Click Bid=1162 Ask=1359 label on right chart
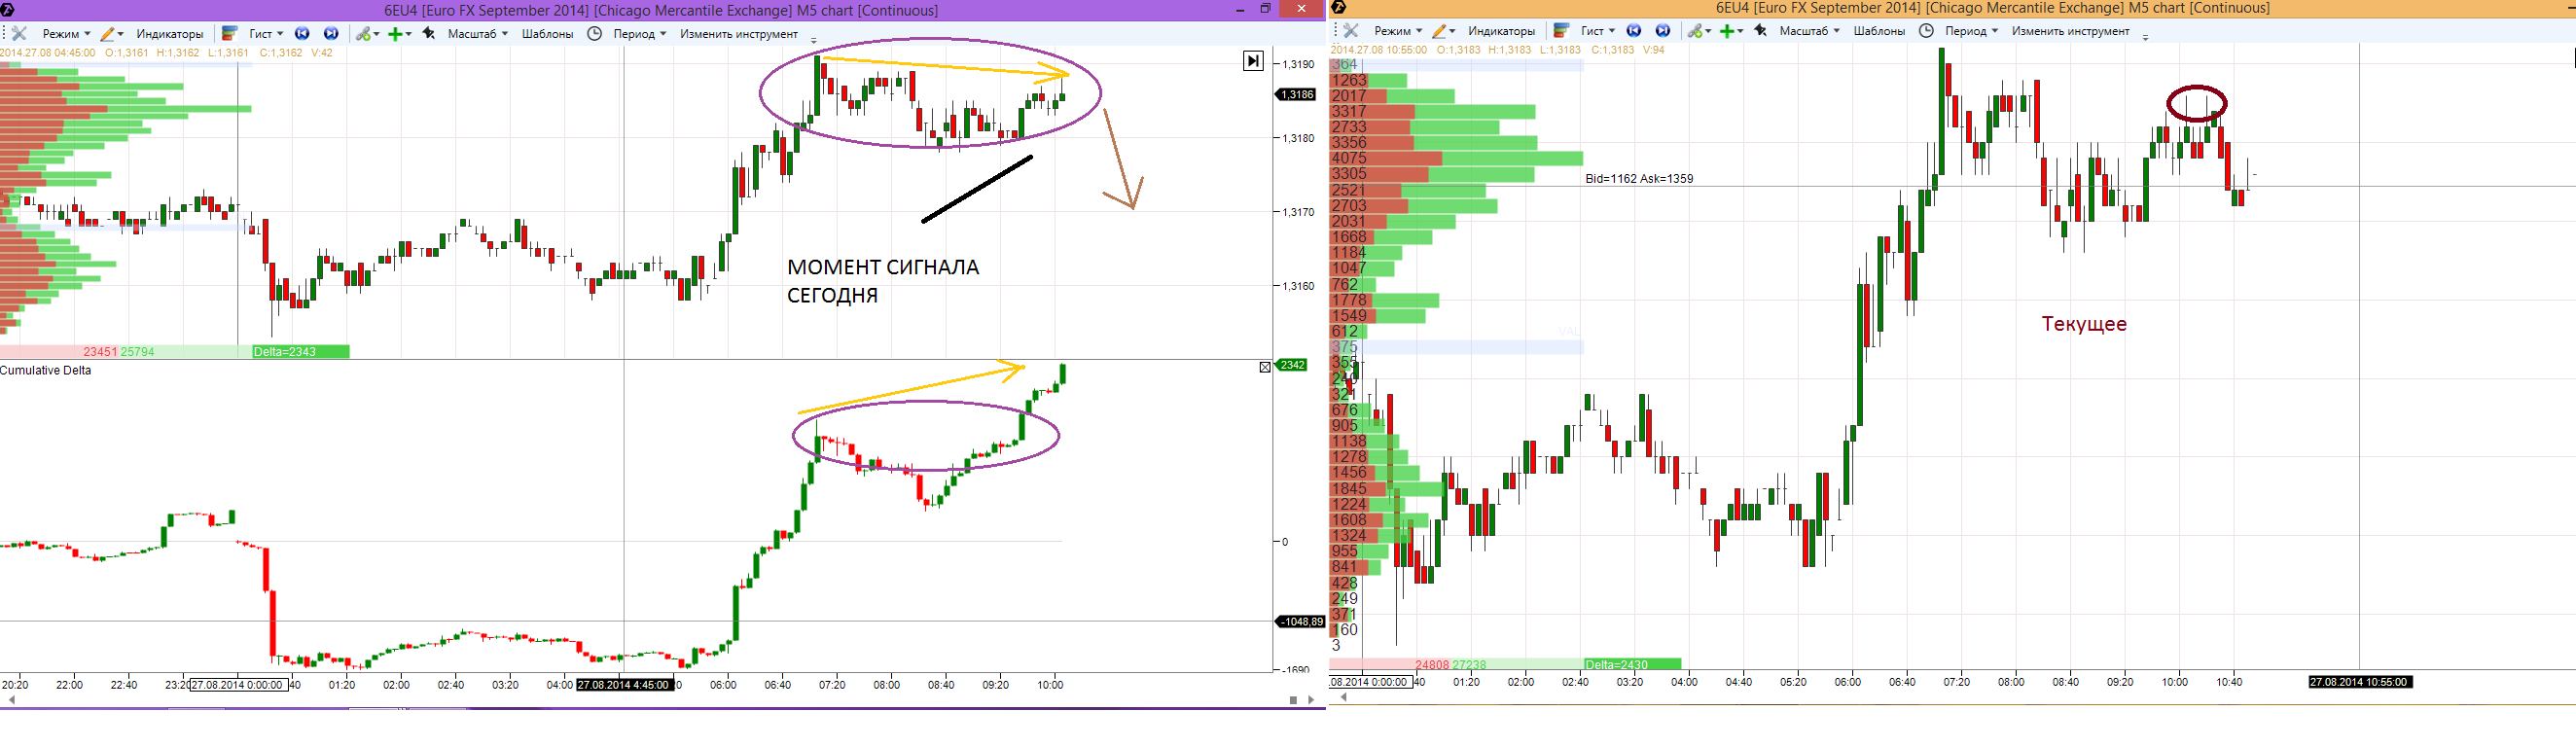2576x747 pixels. pos(1640,179)
